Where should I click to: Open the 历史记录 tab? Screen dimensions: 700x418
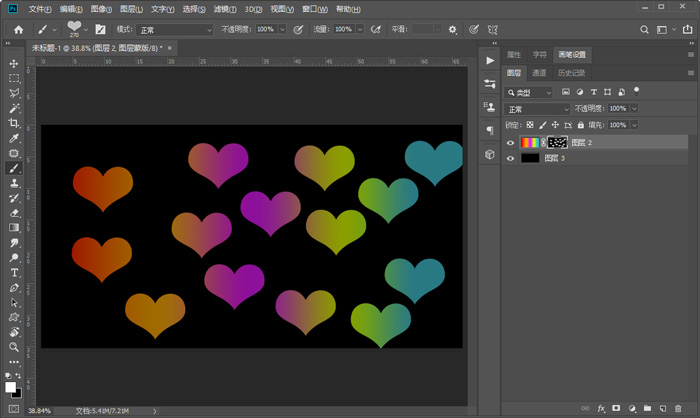[x=571, y=73]
